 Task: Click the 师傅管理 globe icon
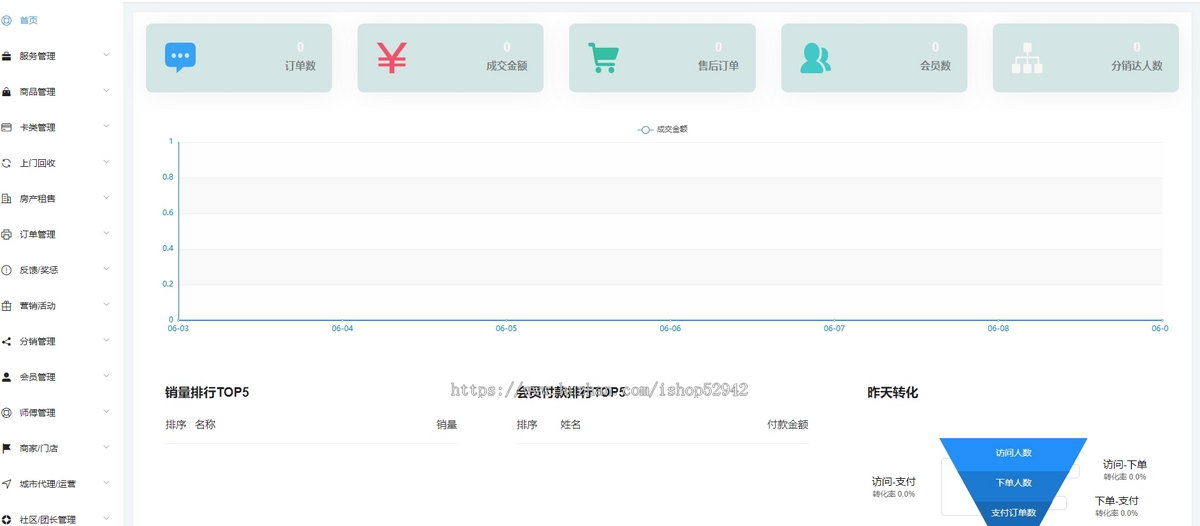click(x=7, y=413)
